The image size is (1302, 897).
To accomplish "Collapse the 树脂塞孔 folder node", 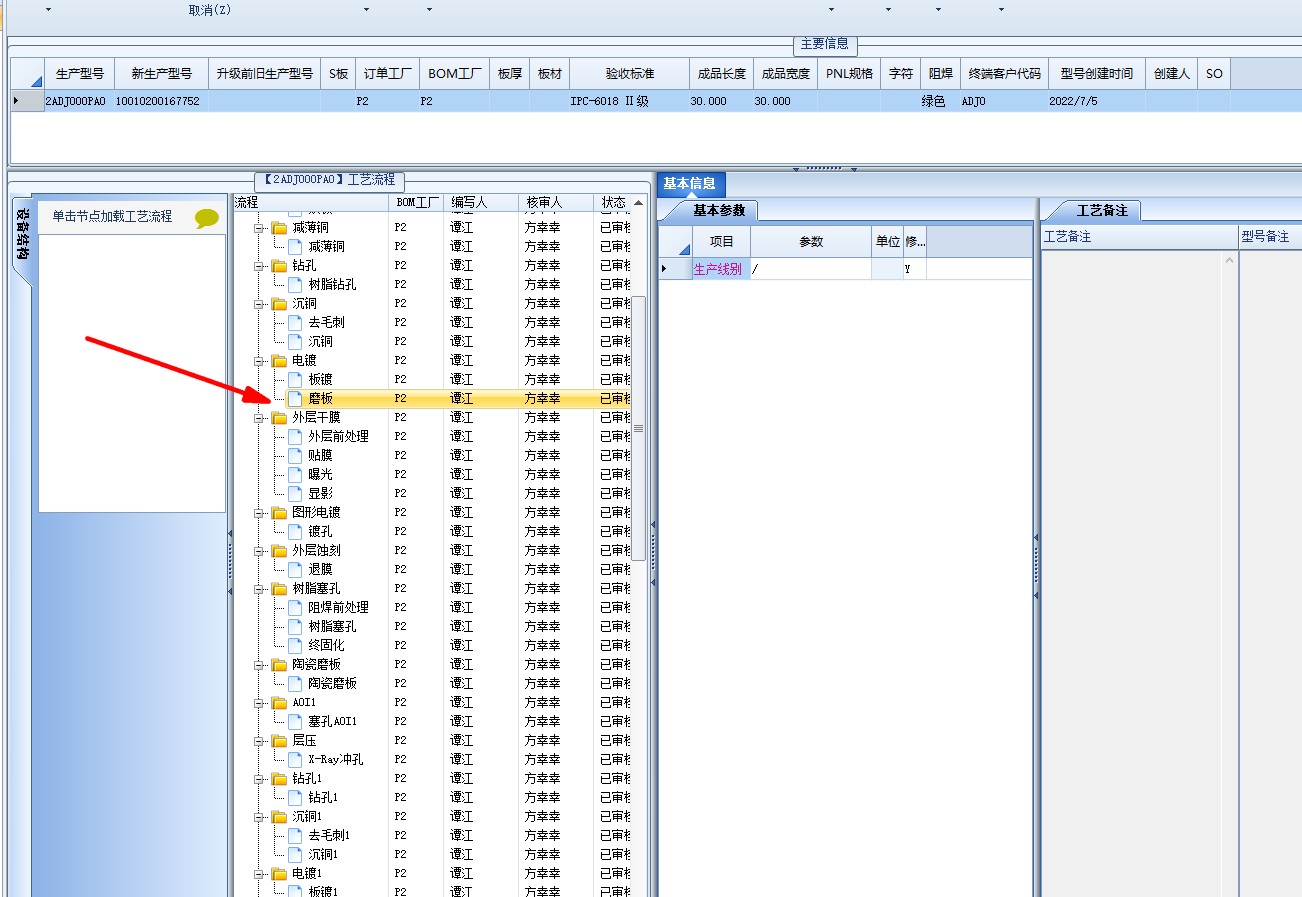I will (x=259, y=589).
